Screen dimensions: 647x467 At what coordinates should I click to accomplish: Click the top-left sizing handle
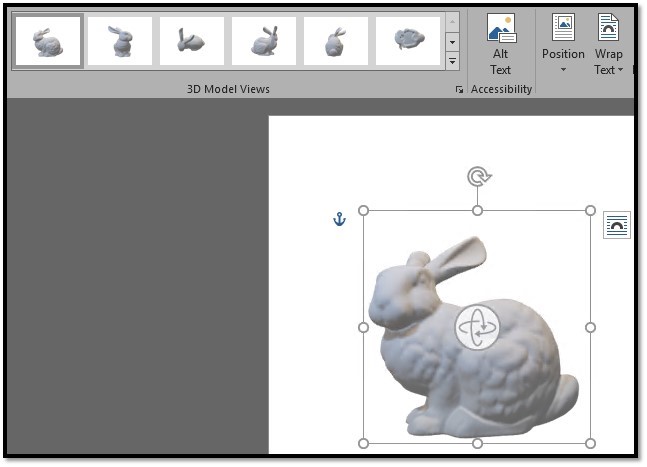(364, 211)
